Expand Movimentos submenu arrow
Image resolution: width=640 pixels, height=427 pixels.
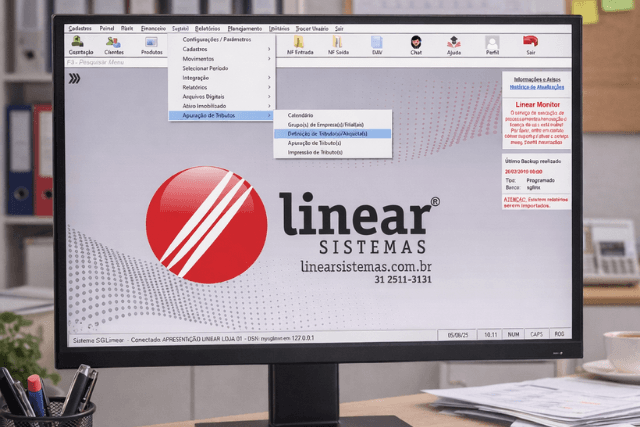[x=269, y=59]
